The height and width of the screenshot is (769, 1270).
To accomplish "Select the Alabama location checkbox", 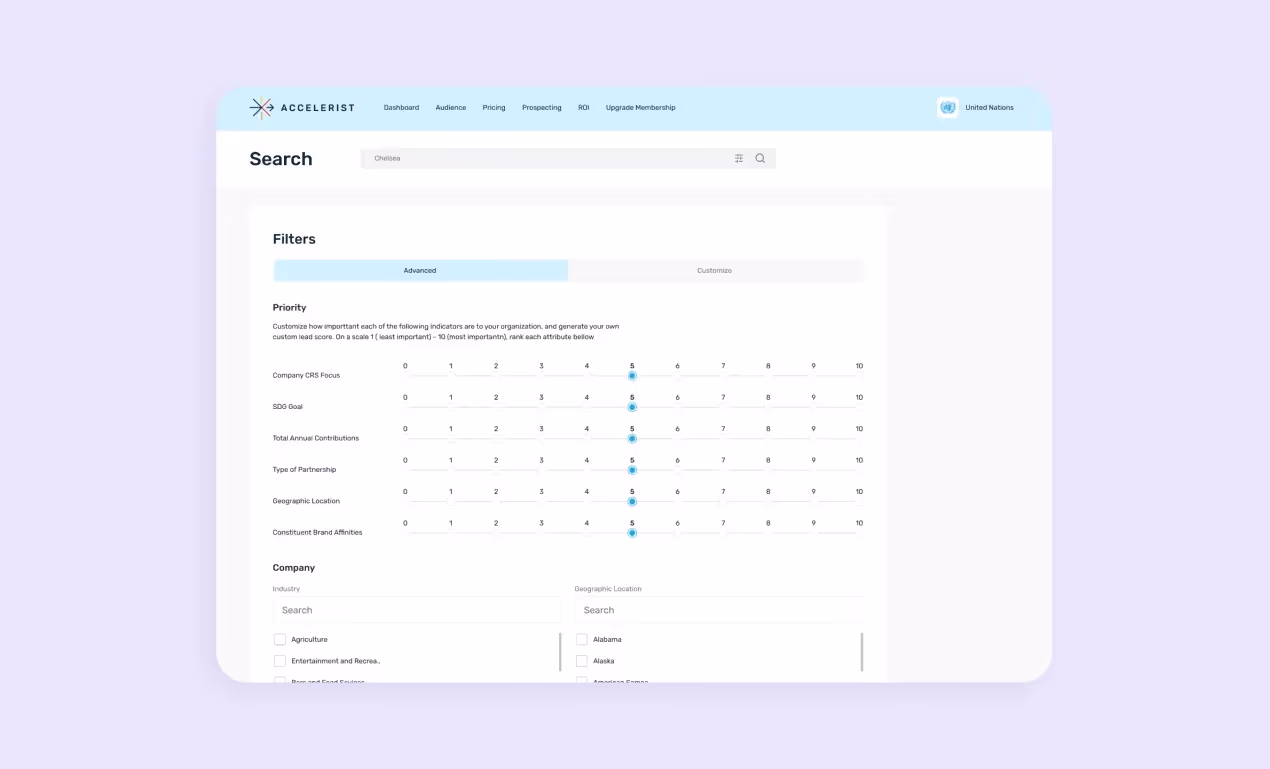I will [582, 639].
